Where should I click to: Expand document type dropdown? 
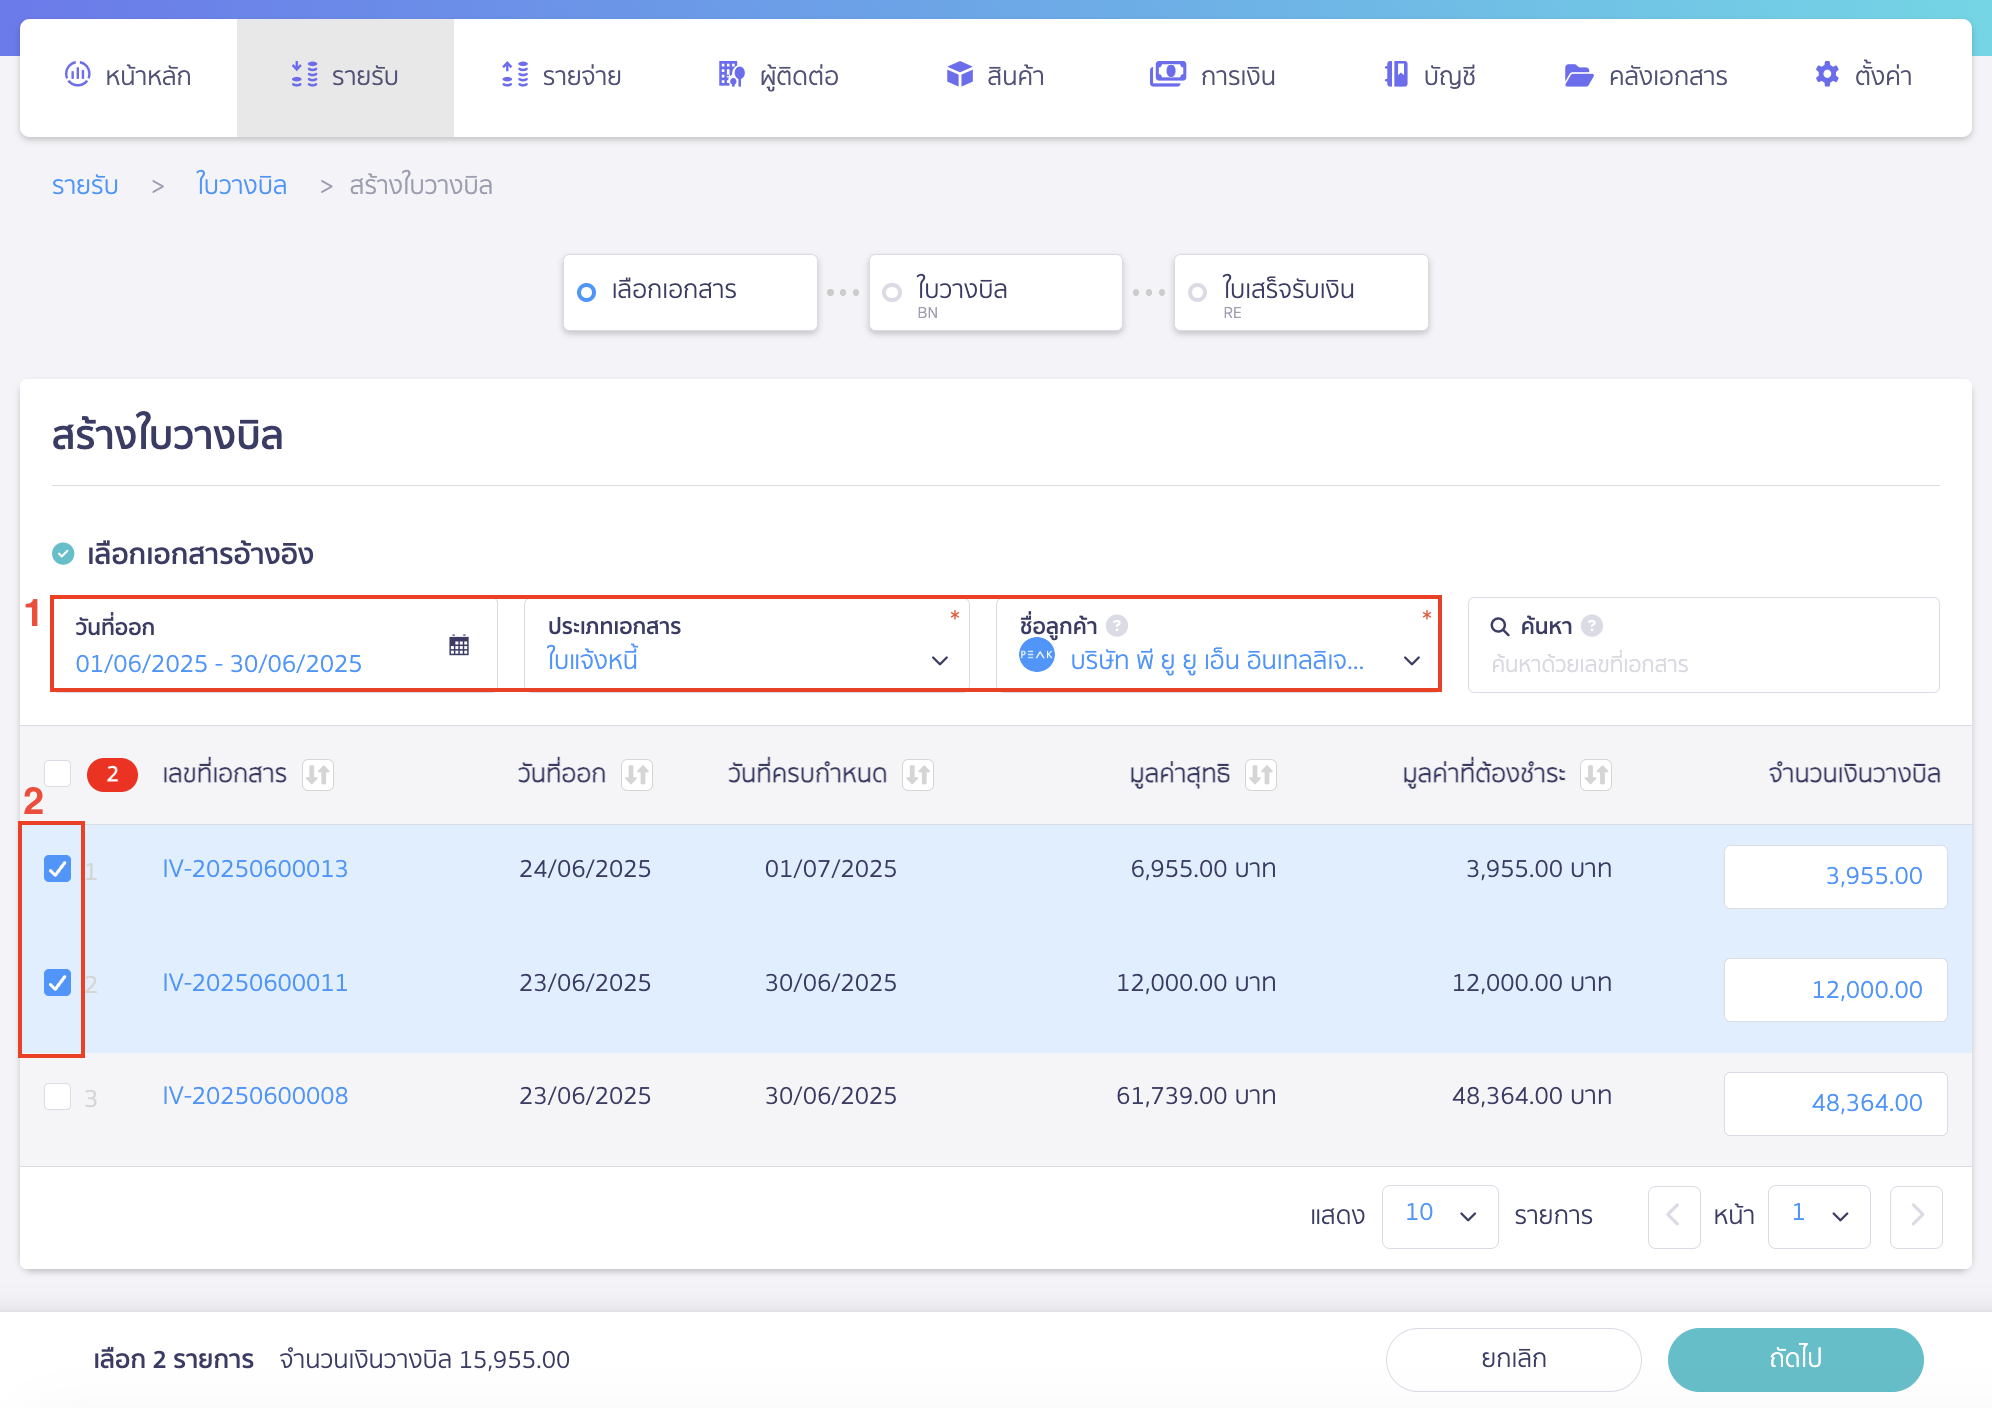click(939, 660)
